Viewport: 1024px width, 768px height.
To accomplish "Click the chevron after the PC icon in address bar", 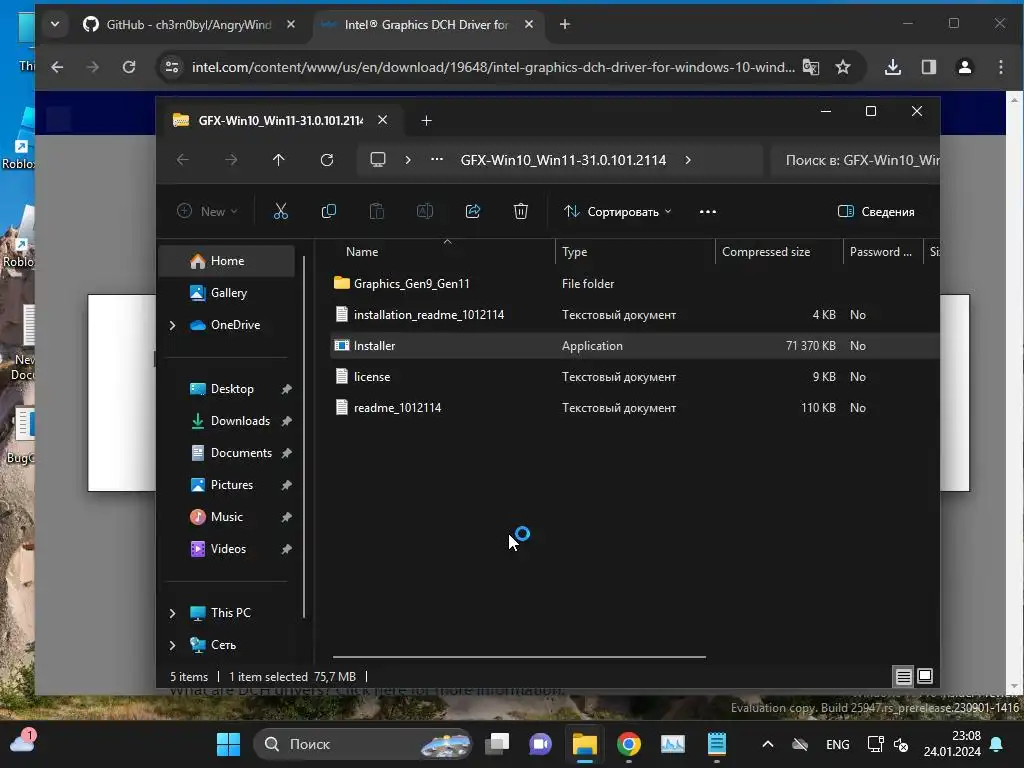I will click(x=408, y=160).
